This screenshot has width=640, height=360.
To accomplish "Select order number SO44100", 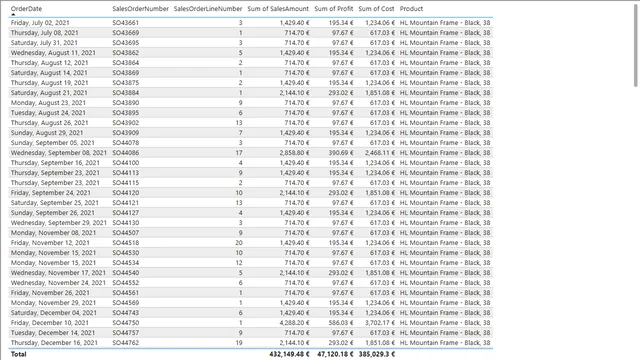I will 126,163.
